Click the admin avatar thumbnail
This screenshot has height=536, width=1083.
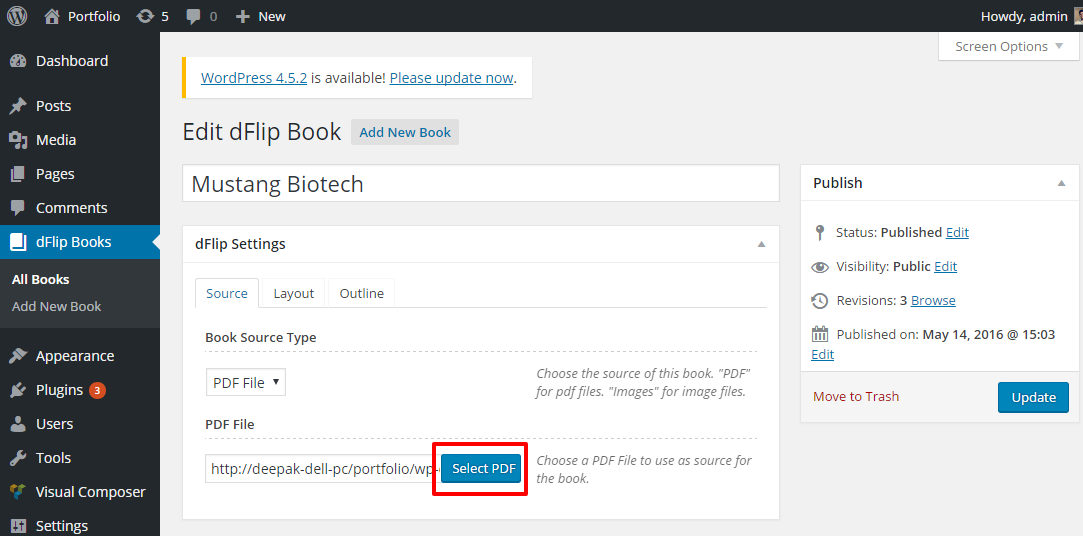(x=1077, y=16)
